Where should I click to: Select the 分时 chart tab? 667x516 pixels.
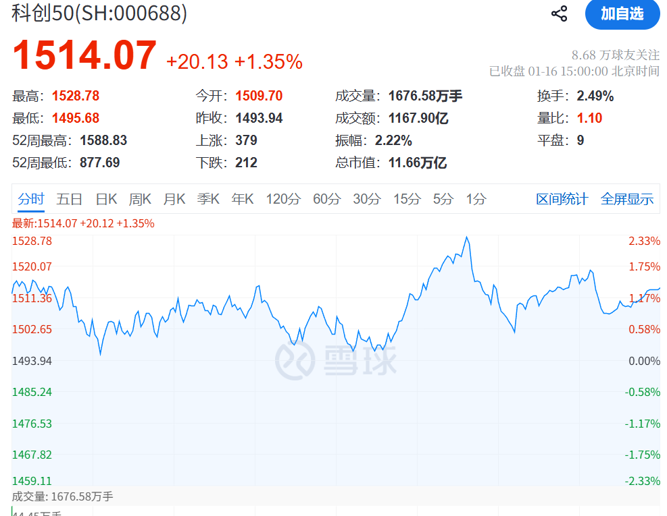coord(31,199)
